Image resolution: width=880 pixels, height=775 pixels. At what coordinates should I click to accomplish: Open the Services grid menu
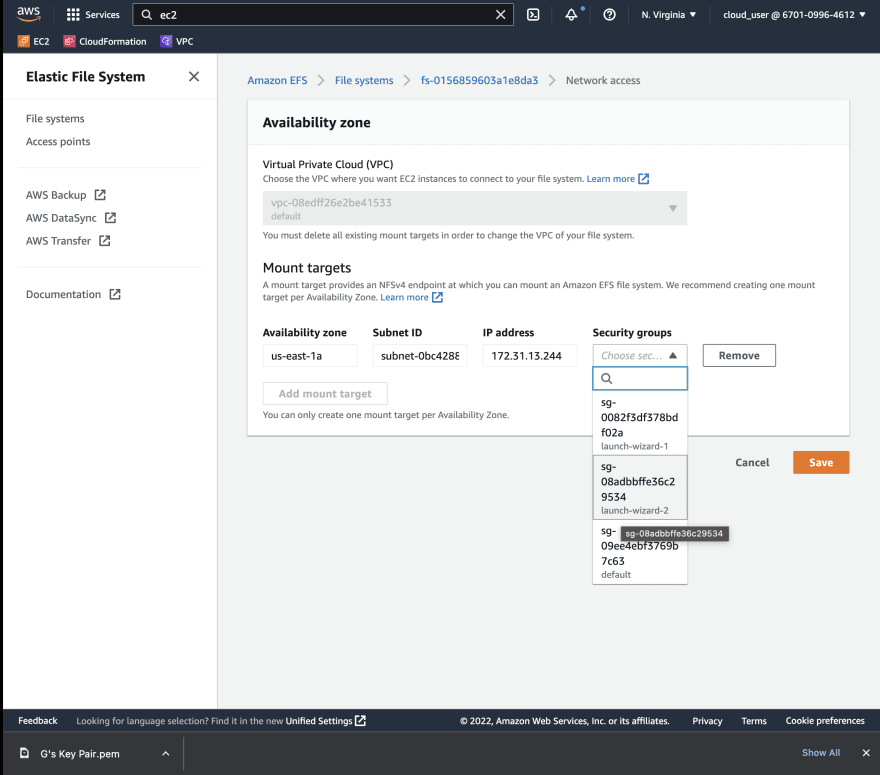tap(73, 15)
